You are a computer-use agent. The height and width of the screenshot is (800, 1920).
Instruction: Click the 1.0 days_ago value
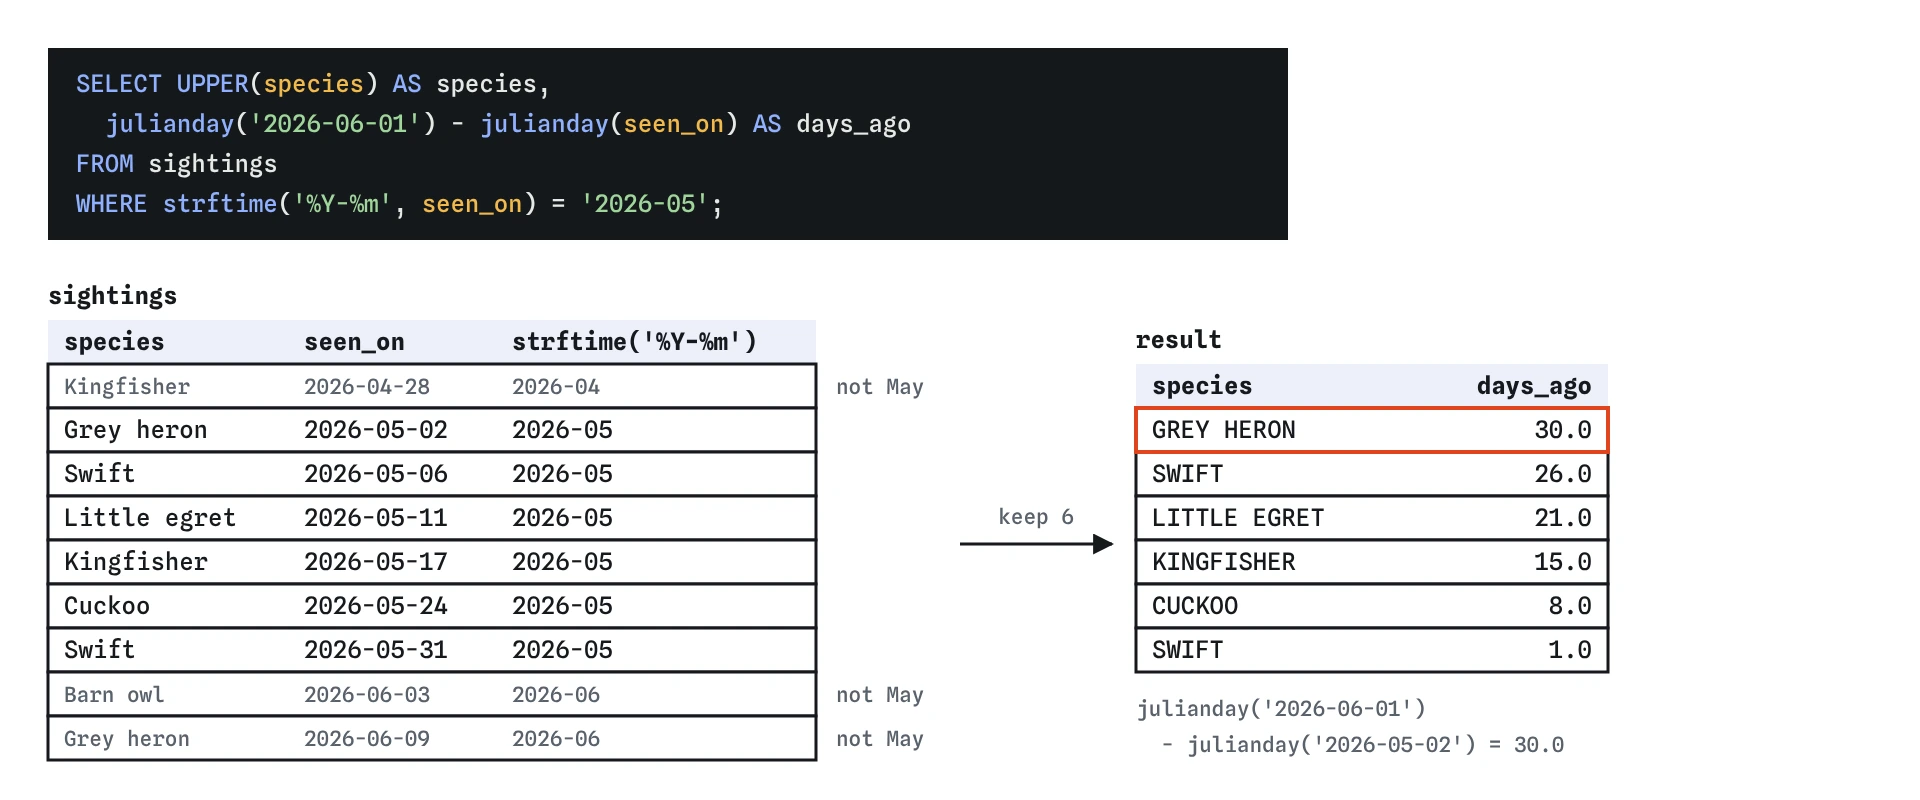(1570, 650)
